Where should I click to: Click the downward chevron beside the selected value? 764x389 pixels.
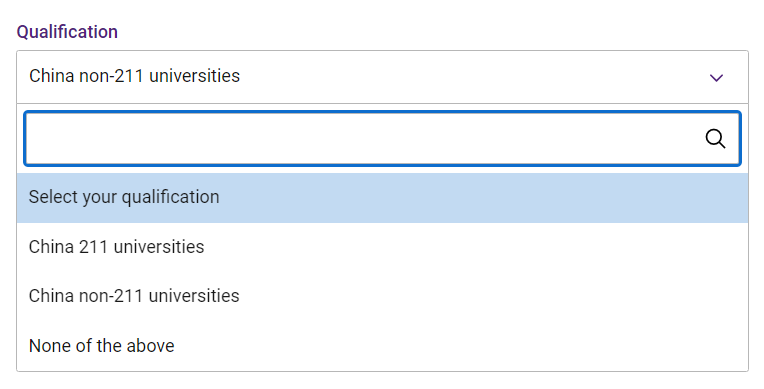(x=716, y=78)
